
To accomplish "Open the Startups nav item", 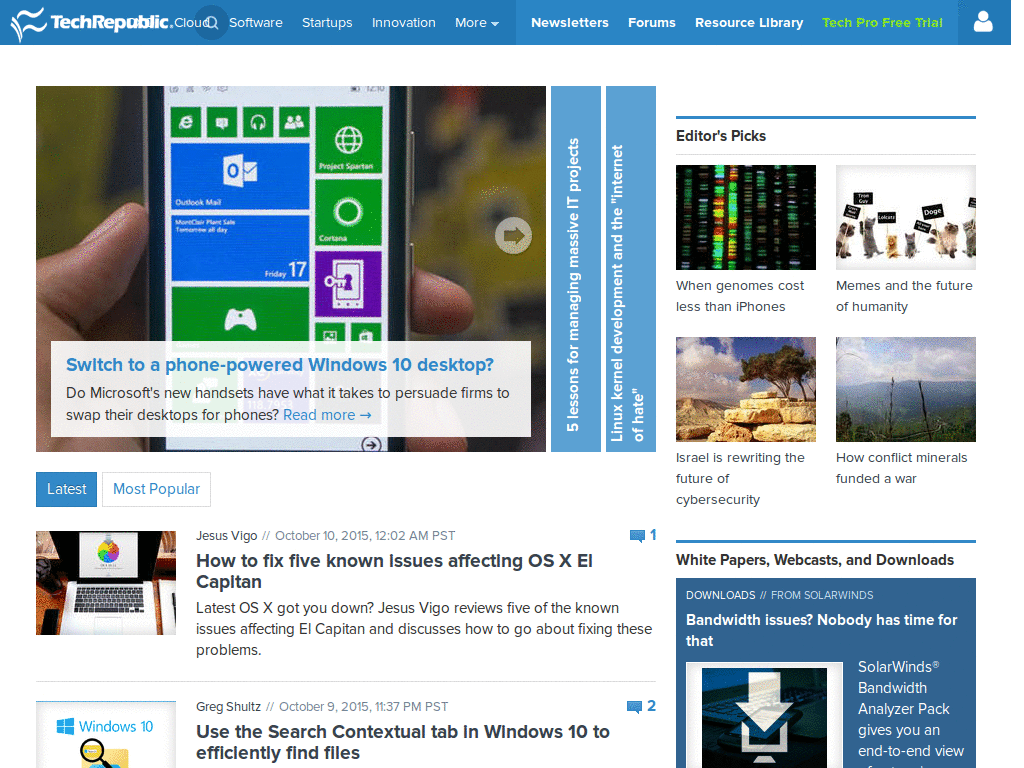I will click(327, 23).
